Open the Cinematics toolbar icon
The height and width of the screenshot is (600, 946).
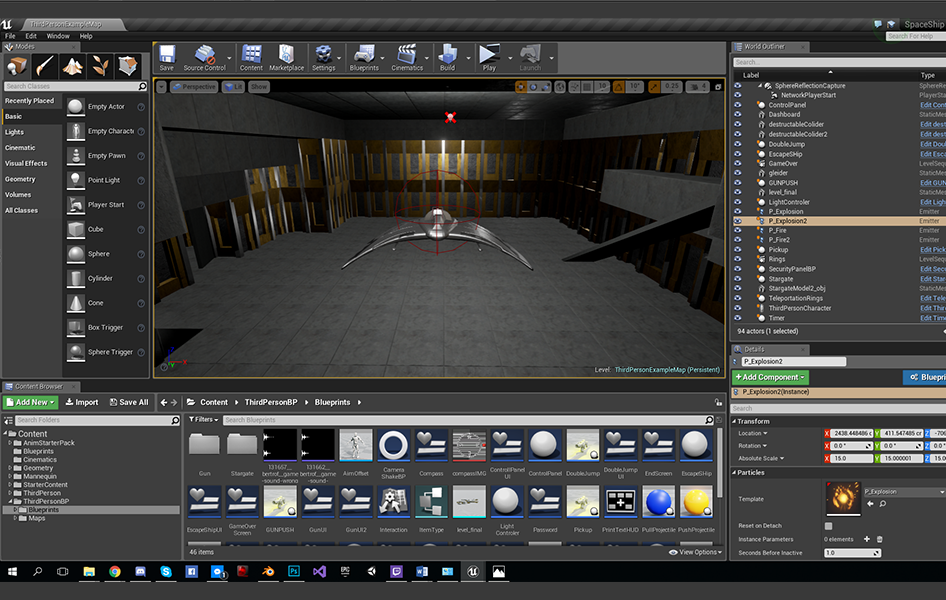[406, 56]
